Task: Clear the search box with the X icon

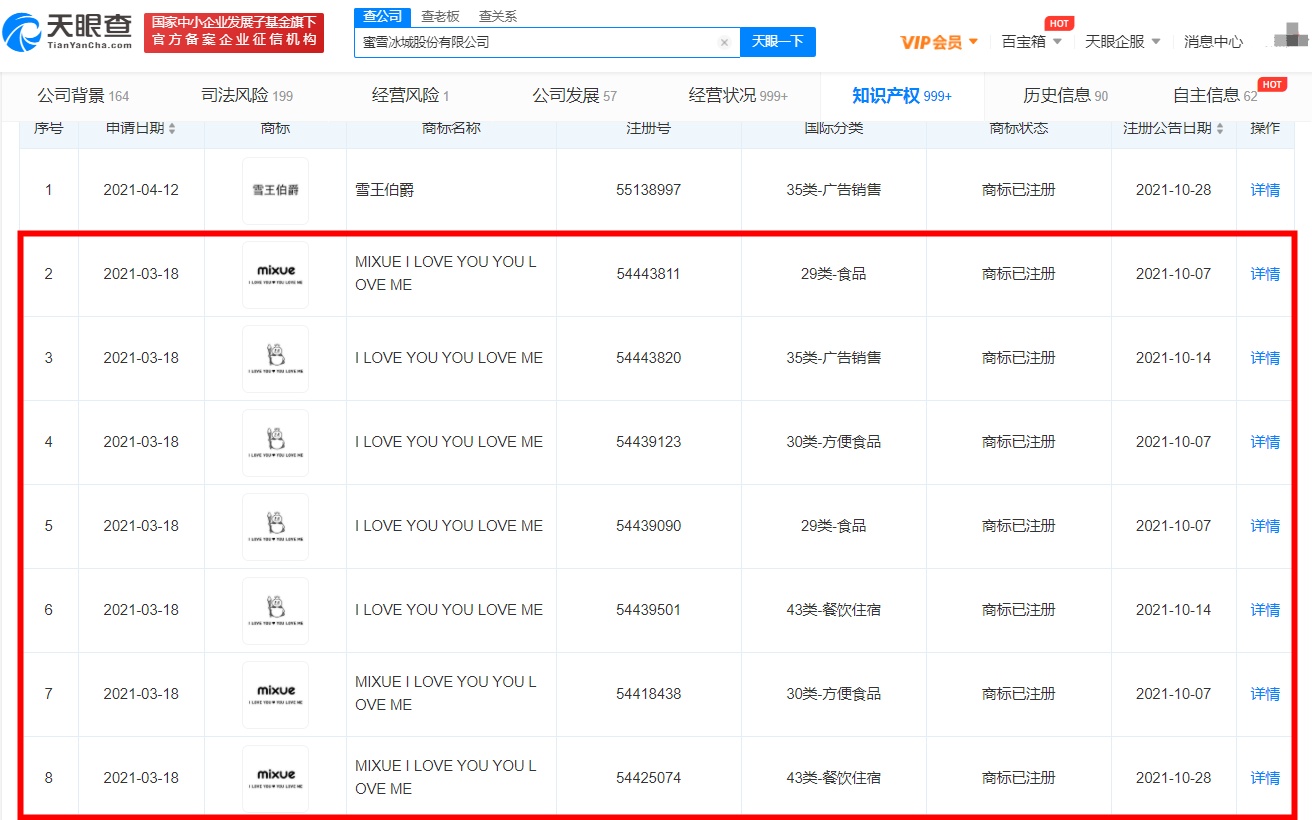Action: pos(724,43)
